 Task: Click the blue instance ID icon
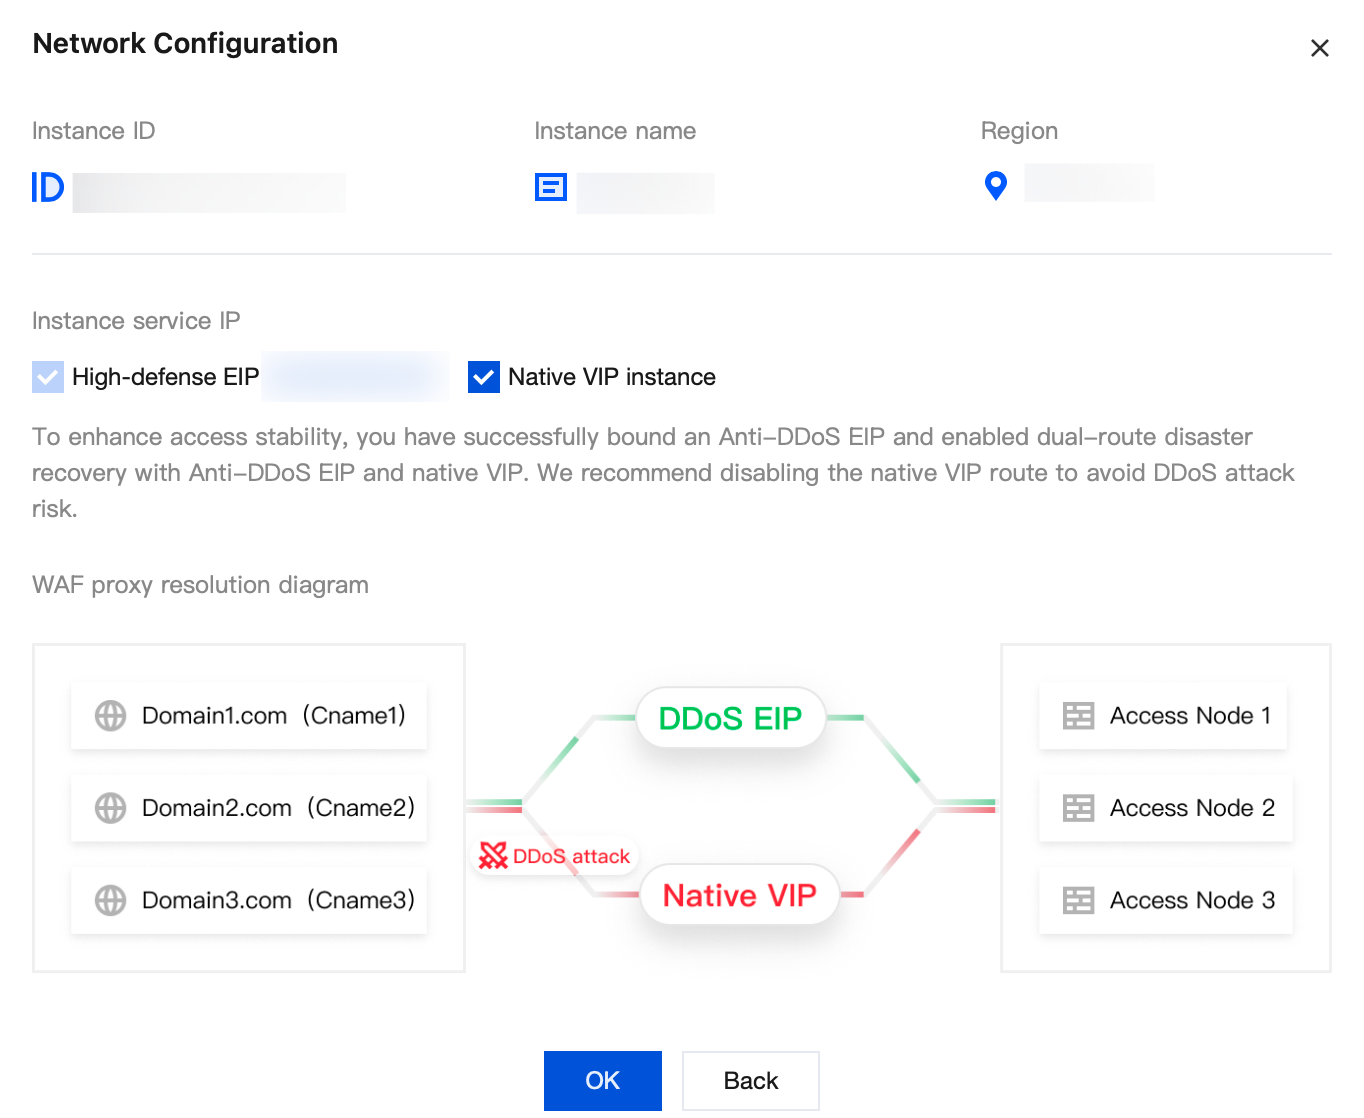pos(47,188)
